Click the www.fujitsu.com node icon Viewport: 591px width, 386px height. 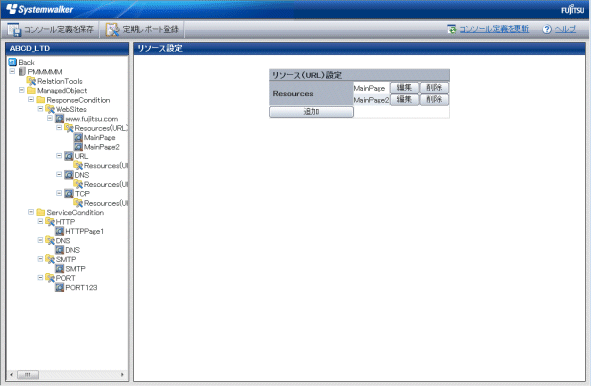click(60, 119)
